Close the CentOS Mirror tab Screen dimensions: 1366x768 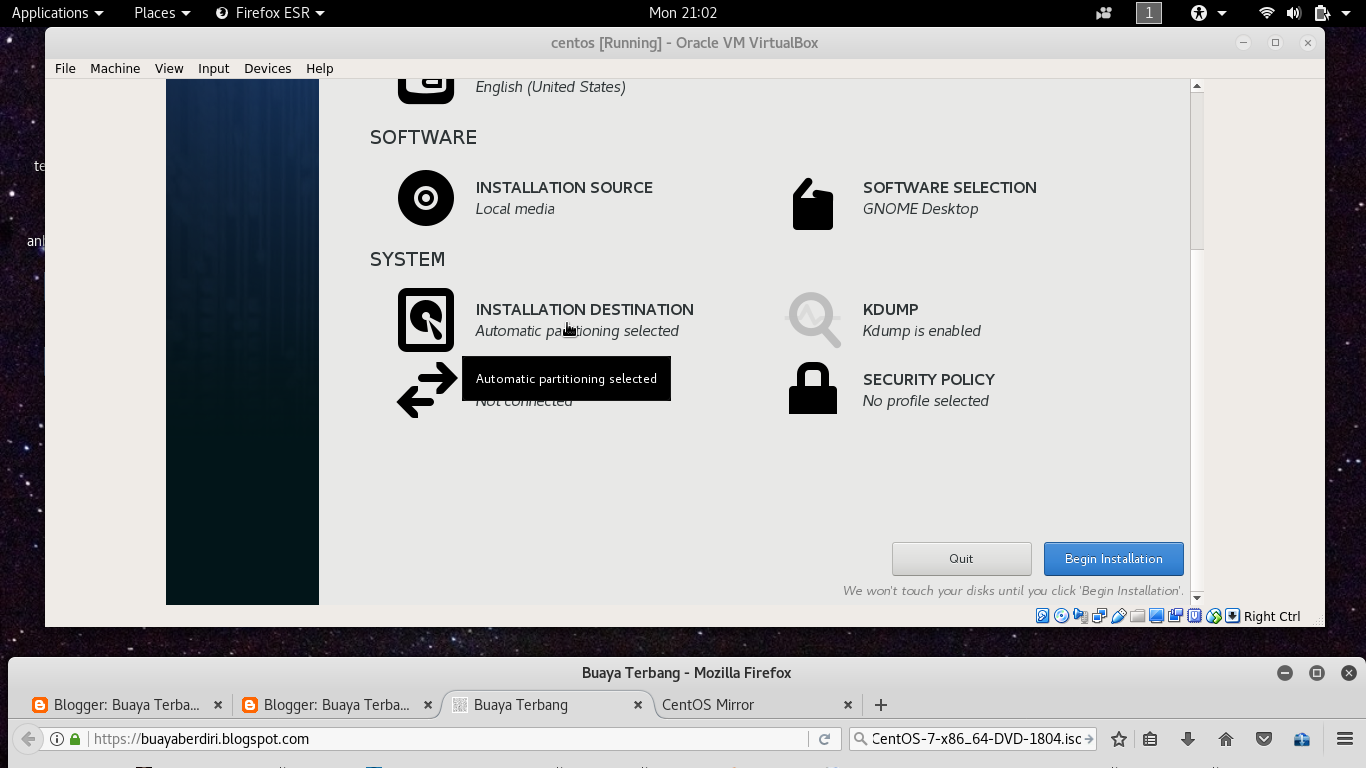click(x=848, y=705)
